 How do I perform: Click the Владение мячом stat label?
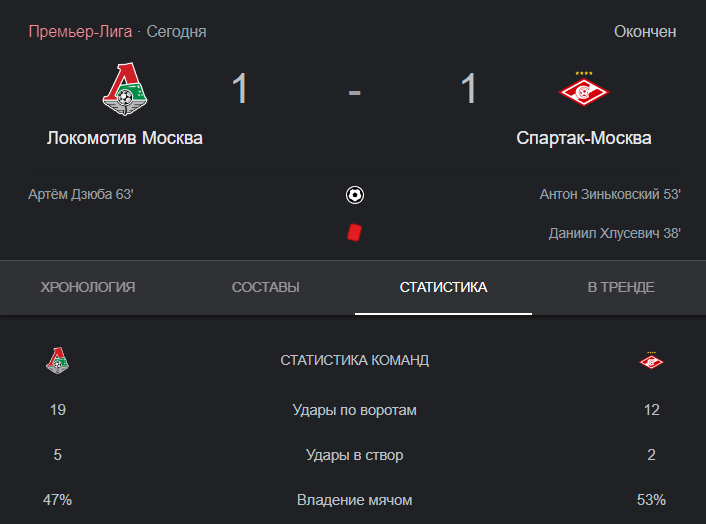coord(354,500)
